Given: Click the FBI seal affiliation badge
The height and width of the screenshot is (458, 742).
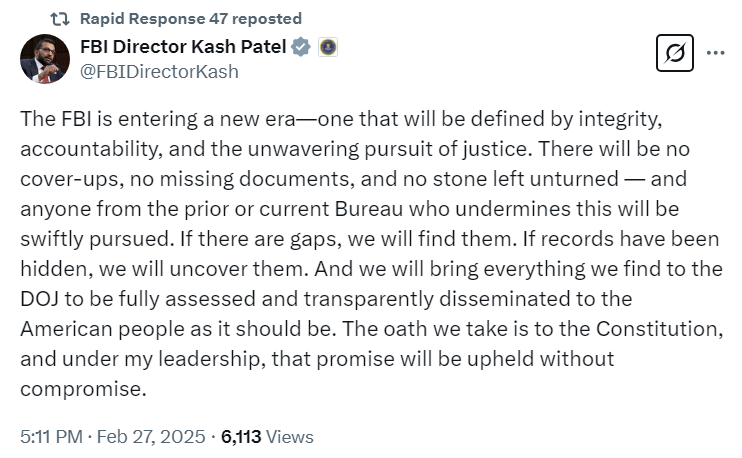Looking at the screenshot, I should (x=327, y=47).
